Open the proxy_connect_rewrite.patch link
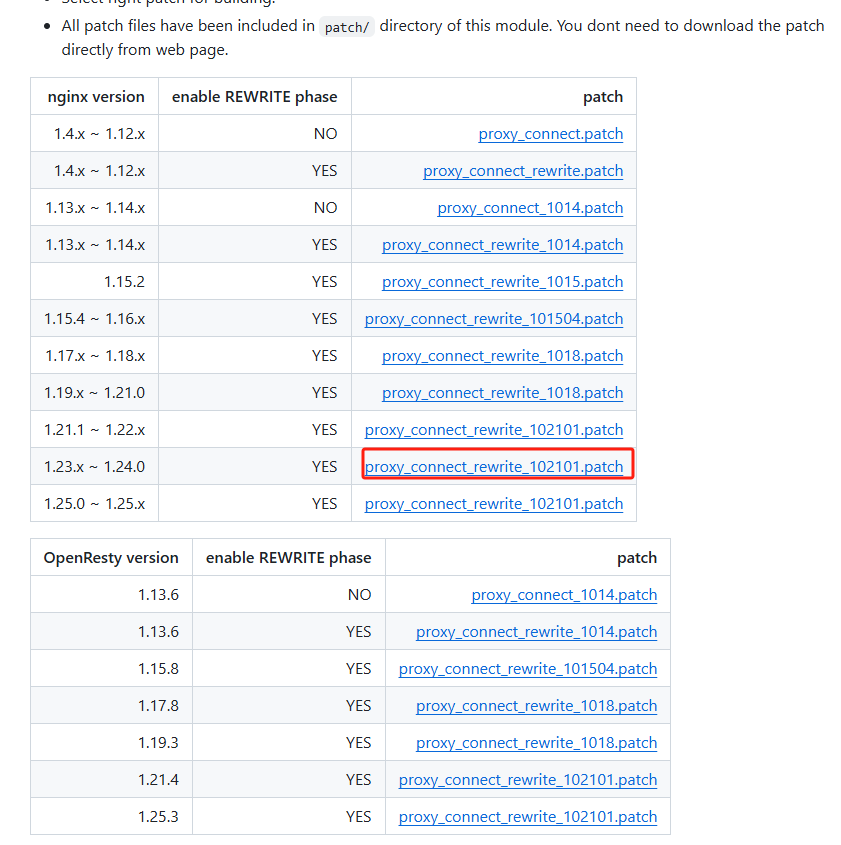Image resolution: width=841 pixels, height=845 pixels. coord(523,171)
